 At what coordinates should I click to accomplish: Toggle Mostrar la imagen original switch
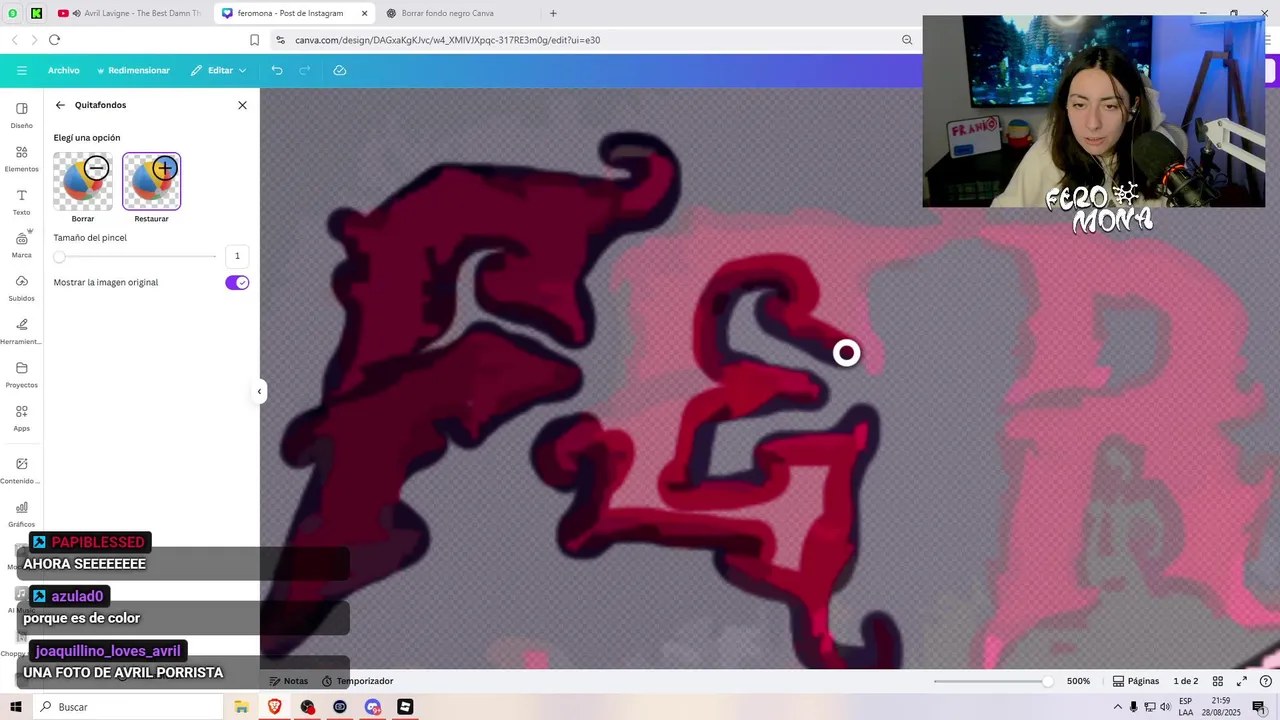tap(237, 283)
